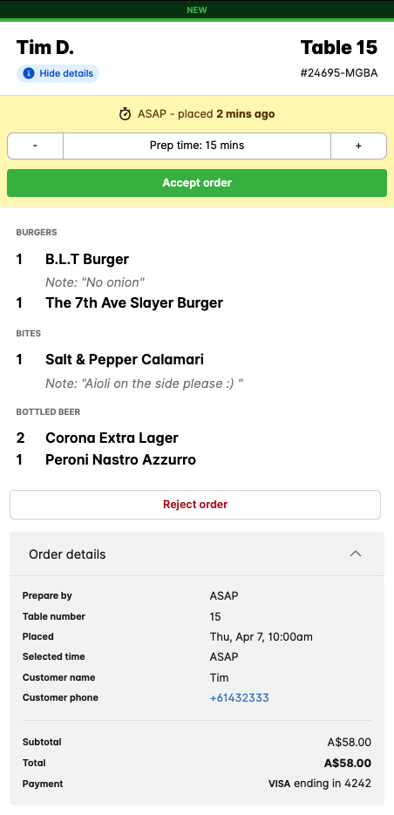
Task: Increase prep time with plus button
Action: [359, 146]
